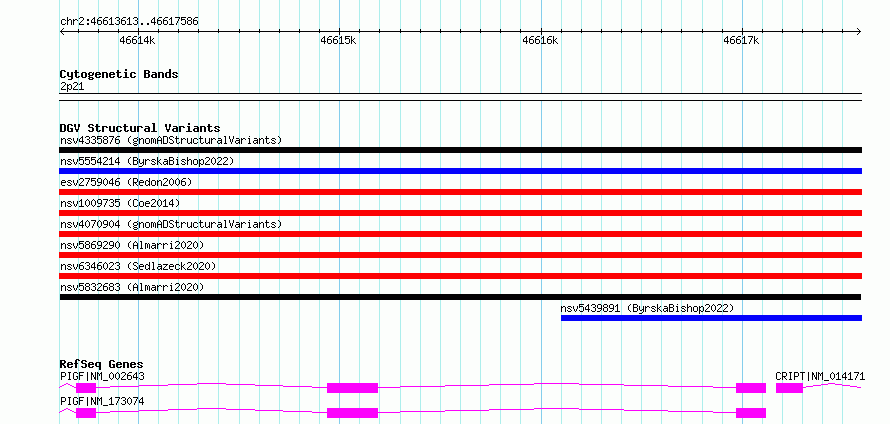Click the red bar under nsv4070904

(461, 234)
